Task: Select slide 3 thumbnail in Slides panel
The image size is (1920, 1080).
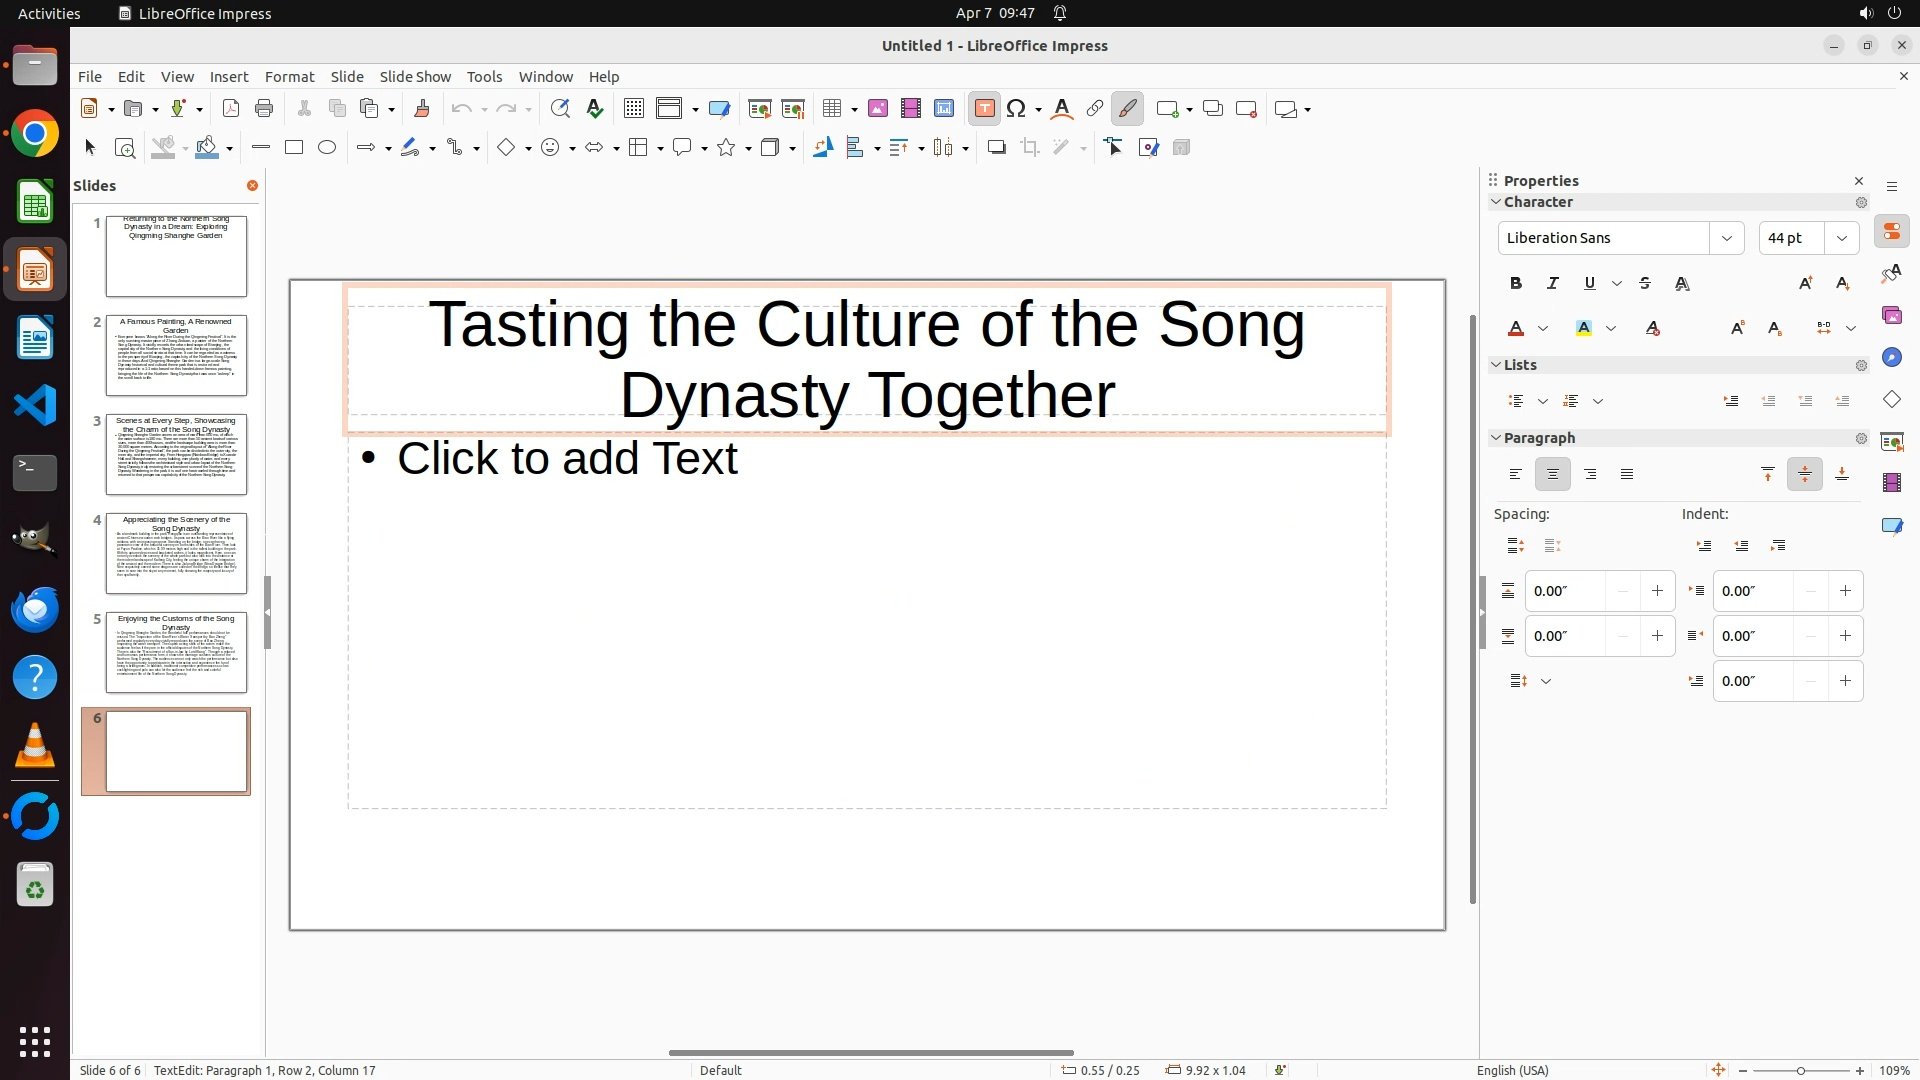Action: pyautogui.click(x=176, y=455)
